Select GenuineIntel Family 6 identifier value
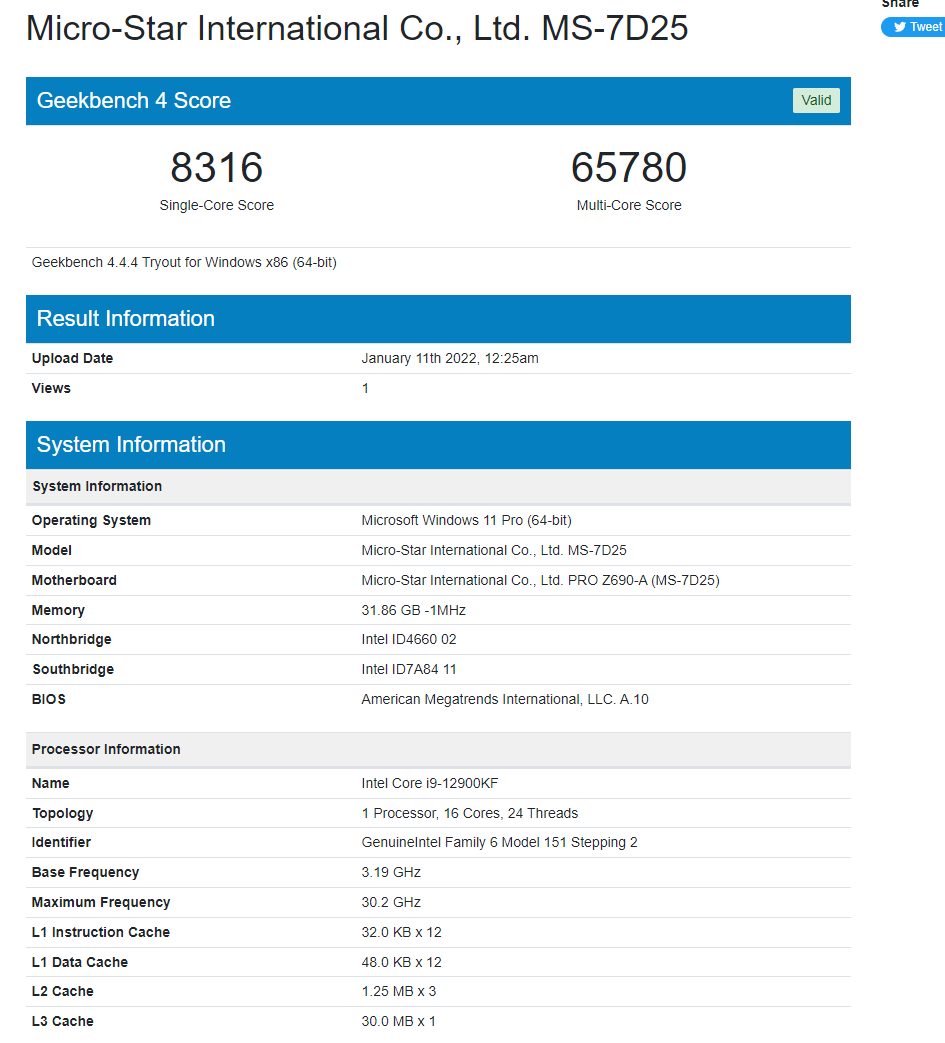945x1043 pixels. (499, 843)
